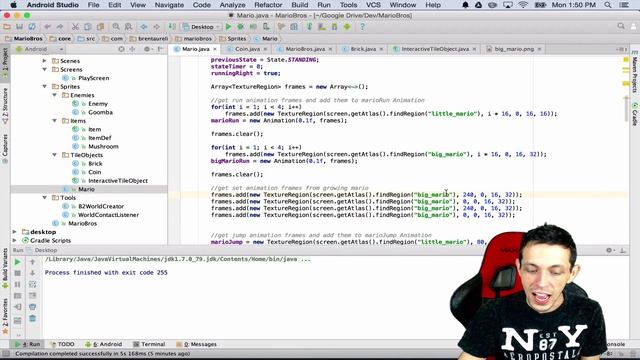Switch to MarioBros.java tab

tap(304, 49)
